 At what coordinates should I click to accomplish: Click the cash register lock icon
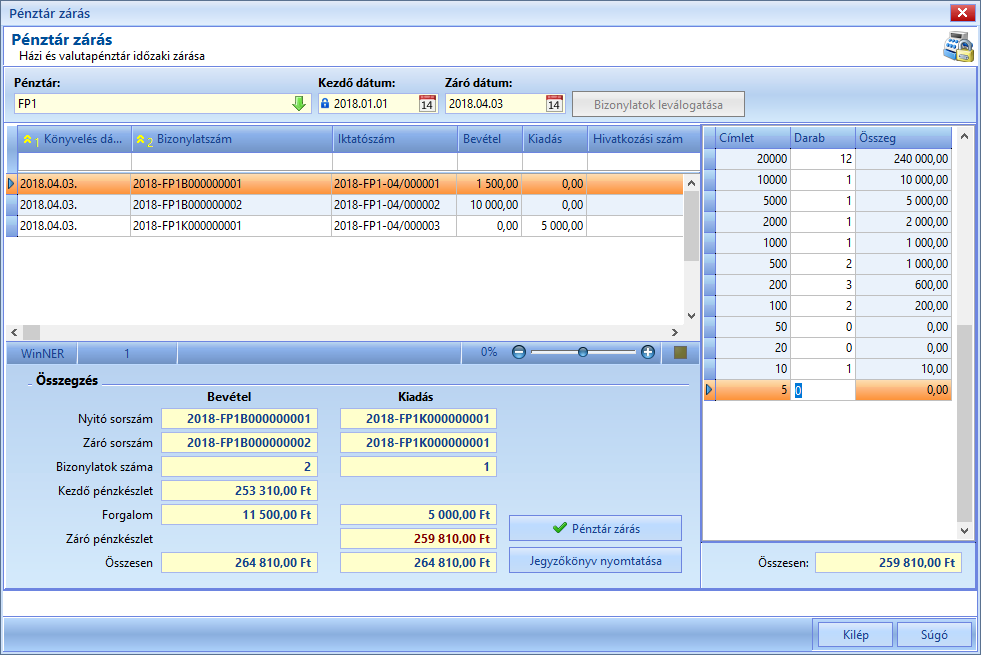(x=958, y=46)
